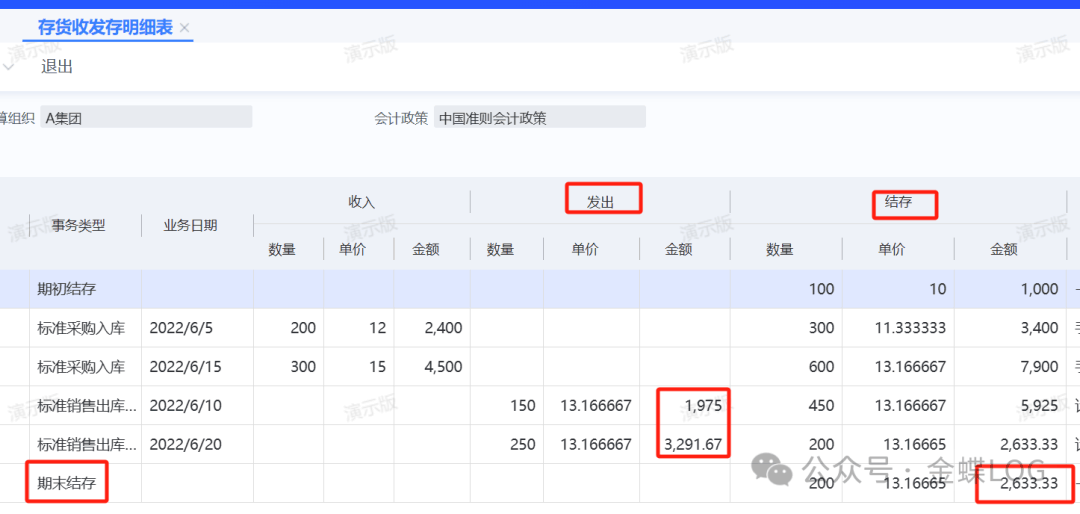
Task: Open the 中国准则会计政策 accounting policy field
Action: 539,118
